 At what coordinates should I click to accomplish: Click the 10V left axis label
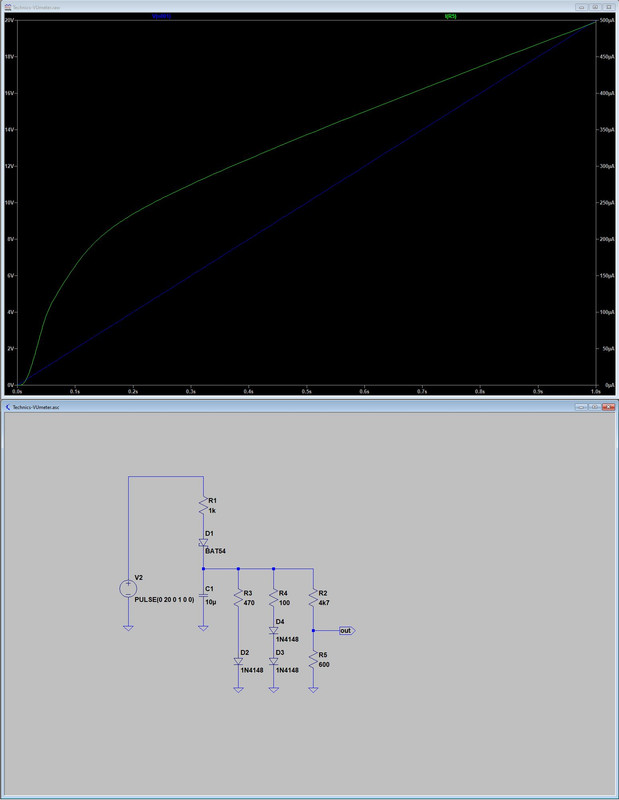9,203
